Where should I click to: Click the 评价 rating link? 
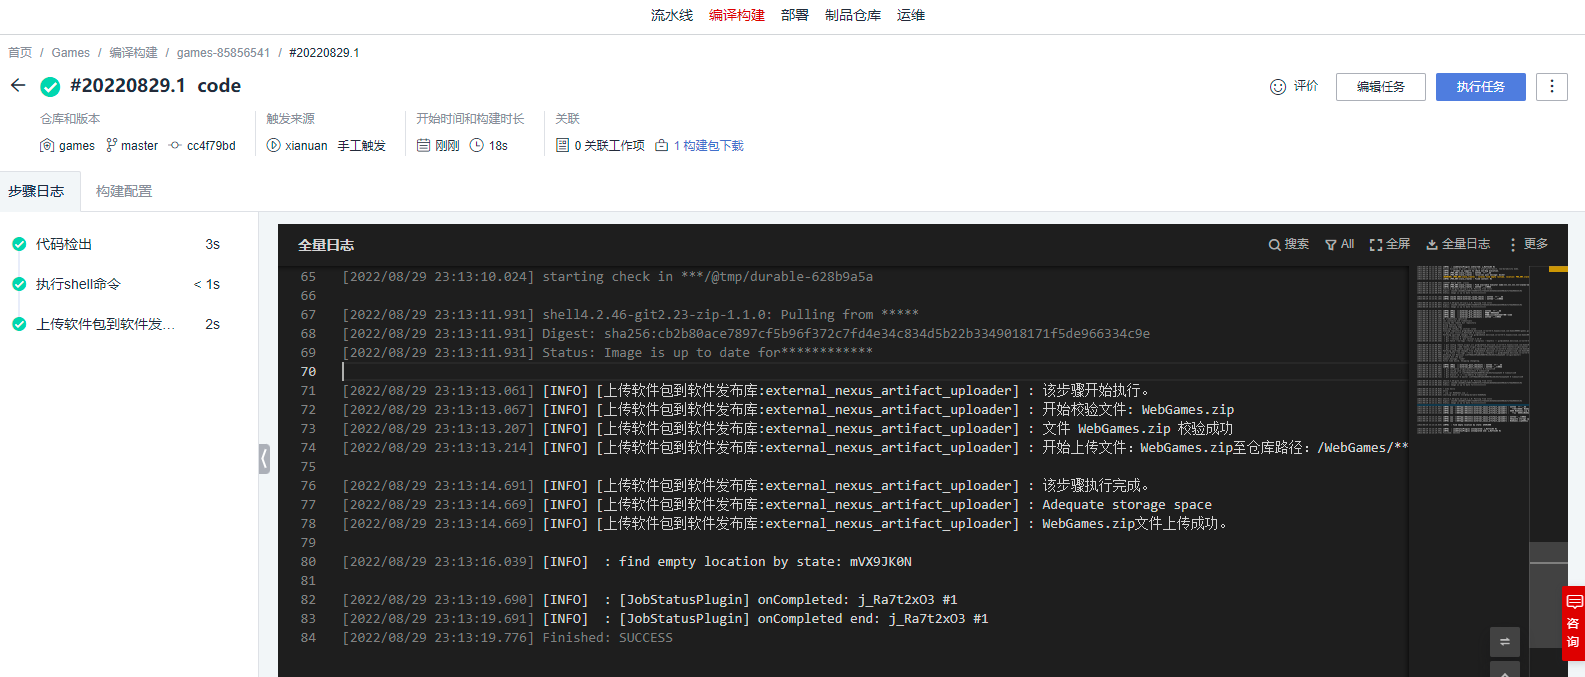click(1306, 86)
